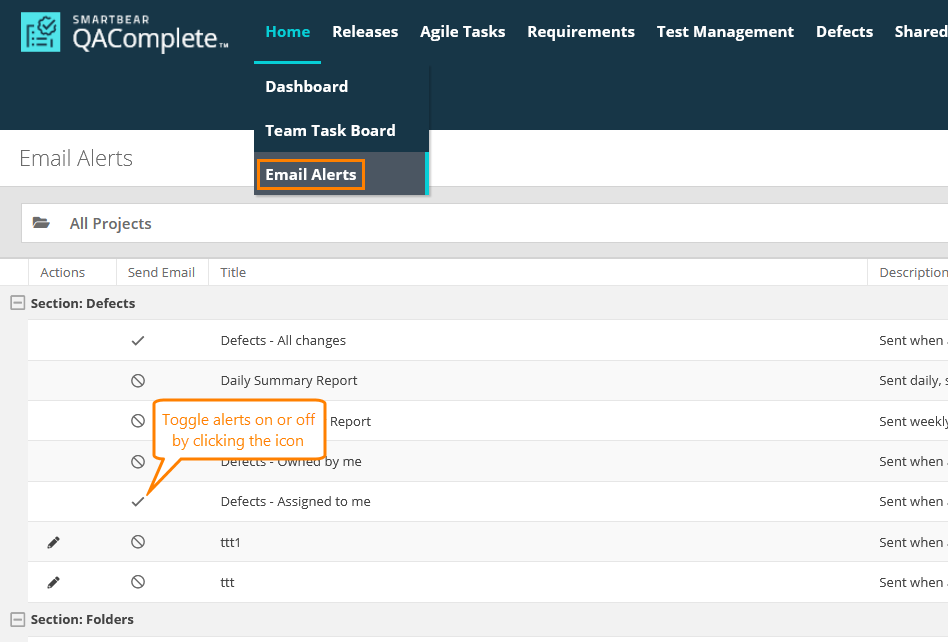Image resolution: width=948 pixels, height=642 pixels.
Task: Disable the Defects - Assigned to me alert
Action: pyautogui.click(x=138, y=502)
